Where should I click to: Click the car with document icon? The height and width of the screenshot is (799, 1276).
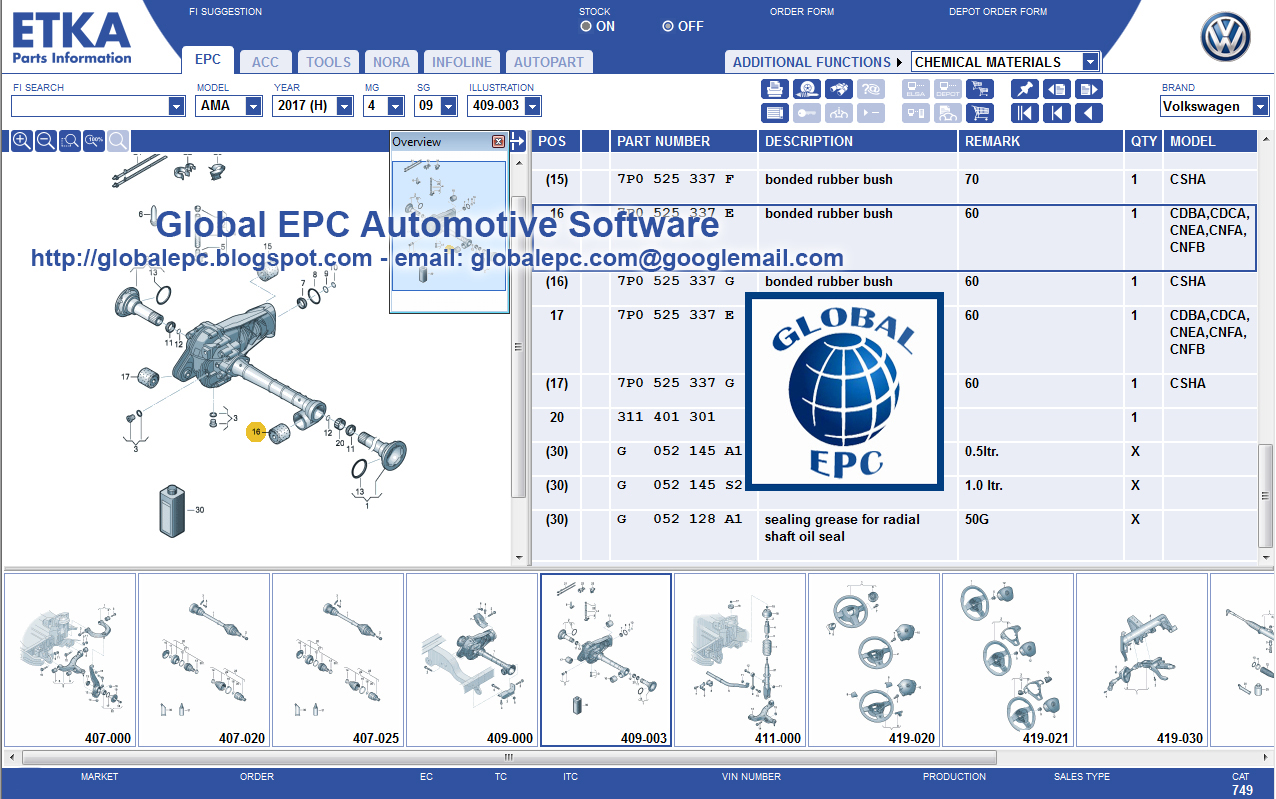point(948,113)
